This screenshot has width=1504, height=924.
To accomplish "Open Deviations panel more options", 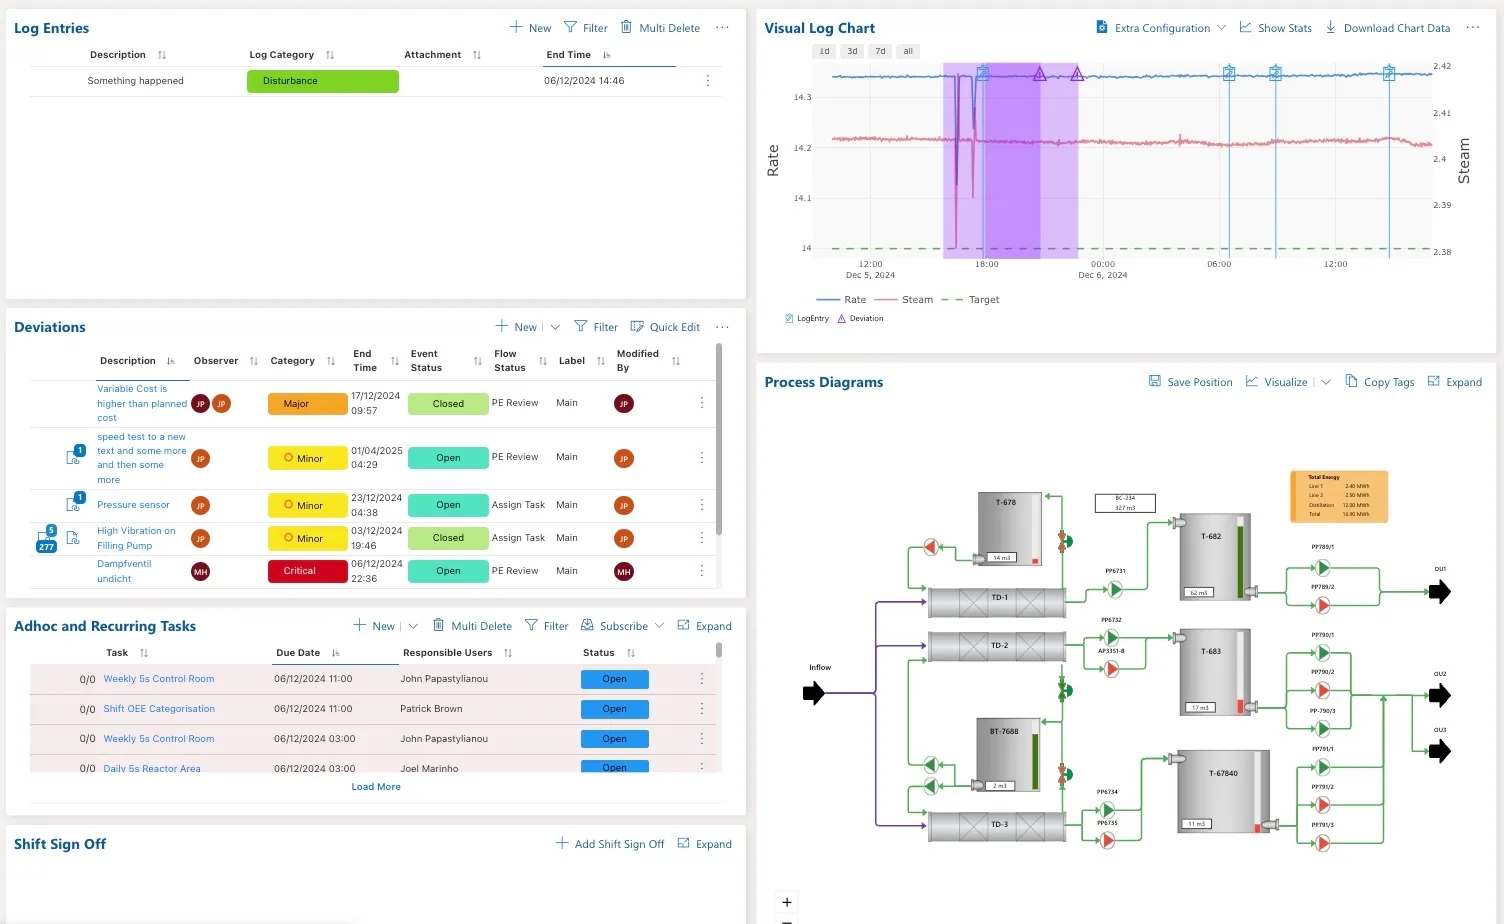I will pos(722,327).
